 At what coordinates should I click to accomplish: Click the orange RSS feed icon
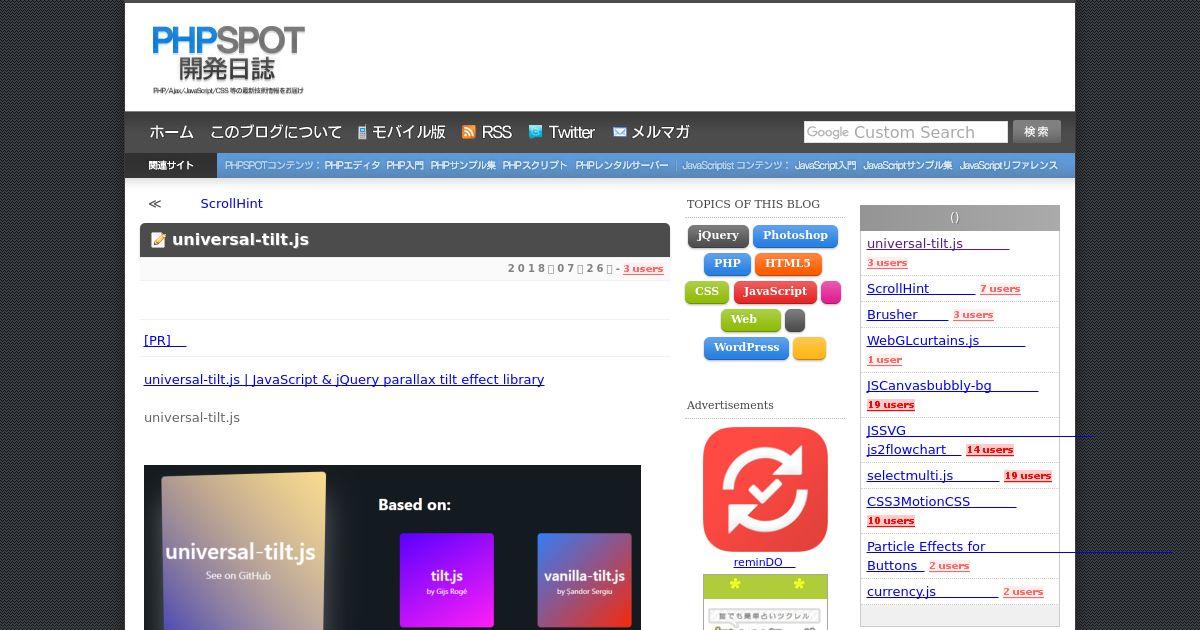(468, 132)
